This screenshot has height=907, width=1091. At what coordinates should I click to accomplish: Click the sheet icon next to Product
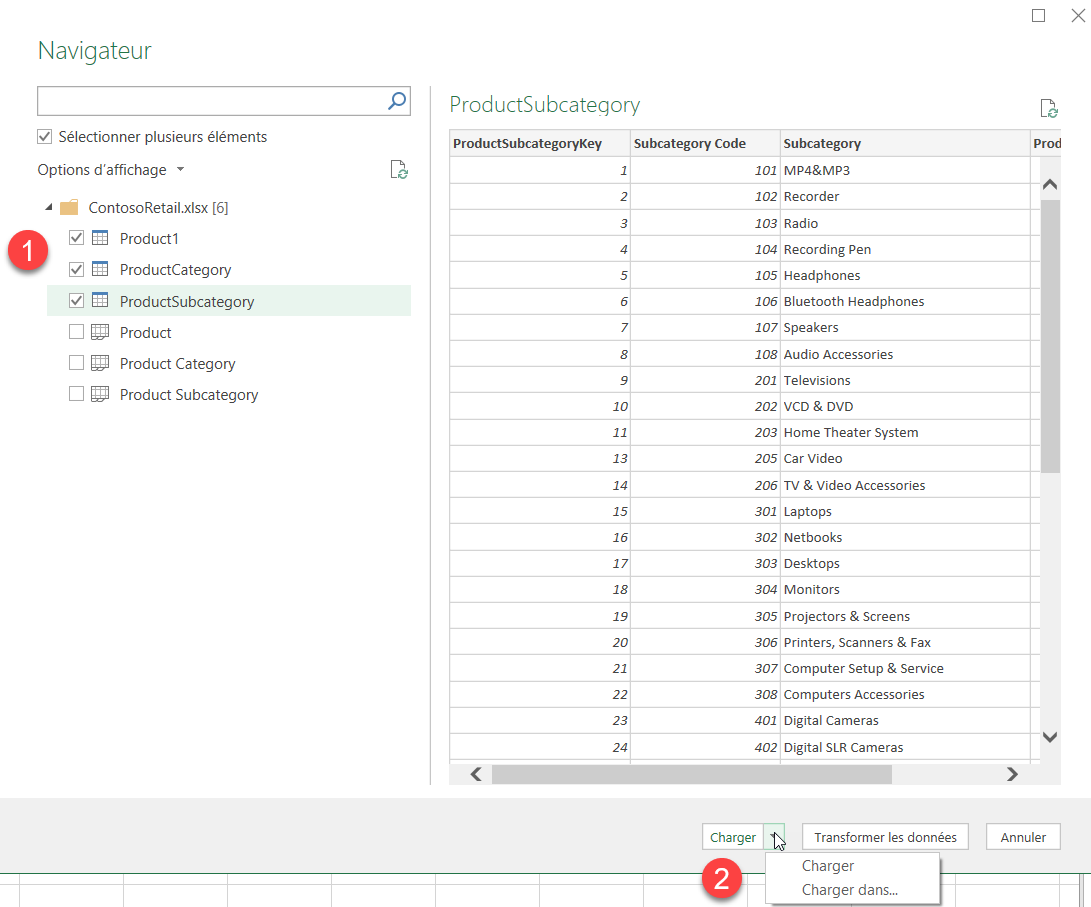(x=100, y=331)
